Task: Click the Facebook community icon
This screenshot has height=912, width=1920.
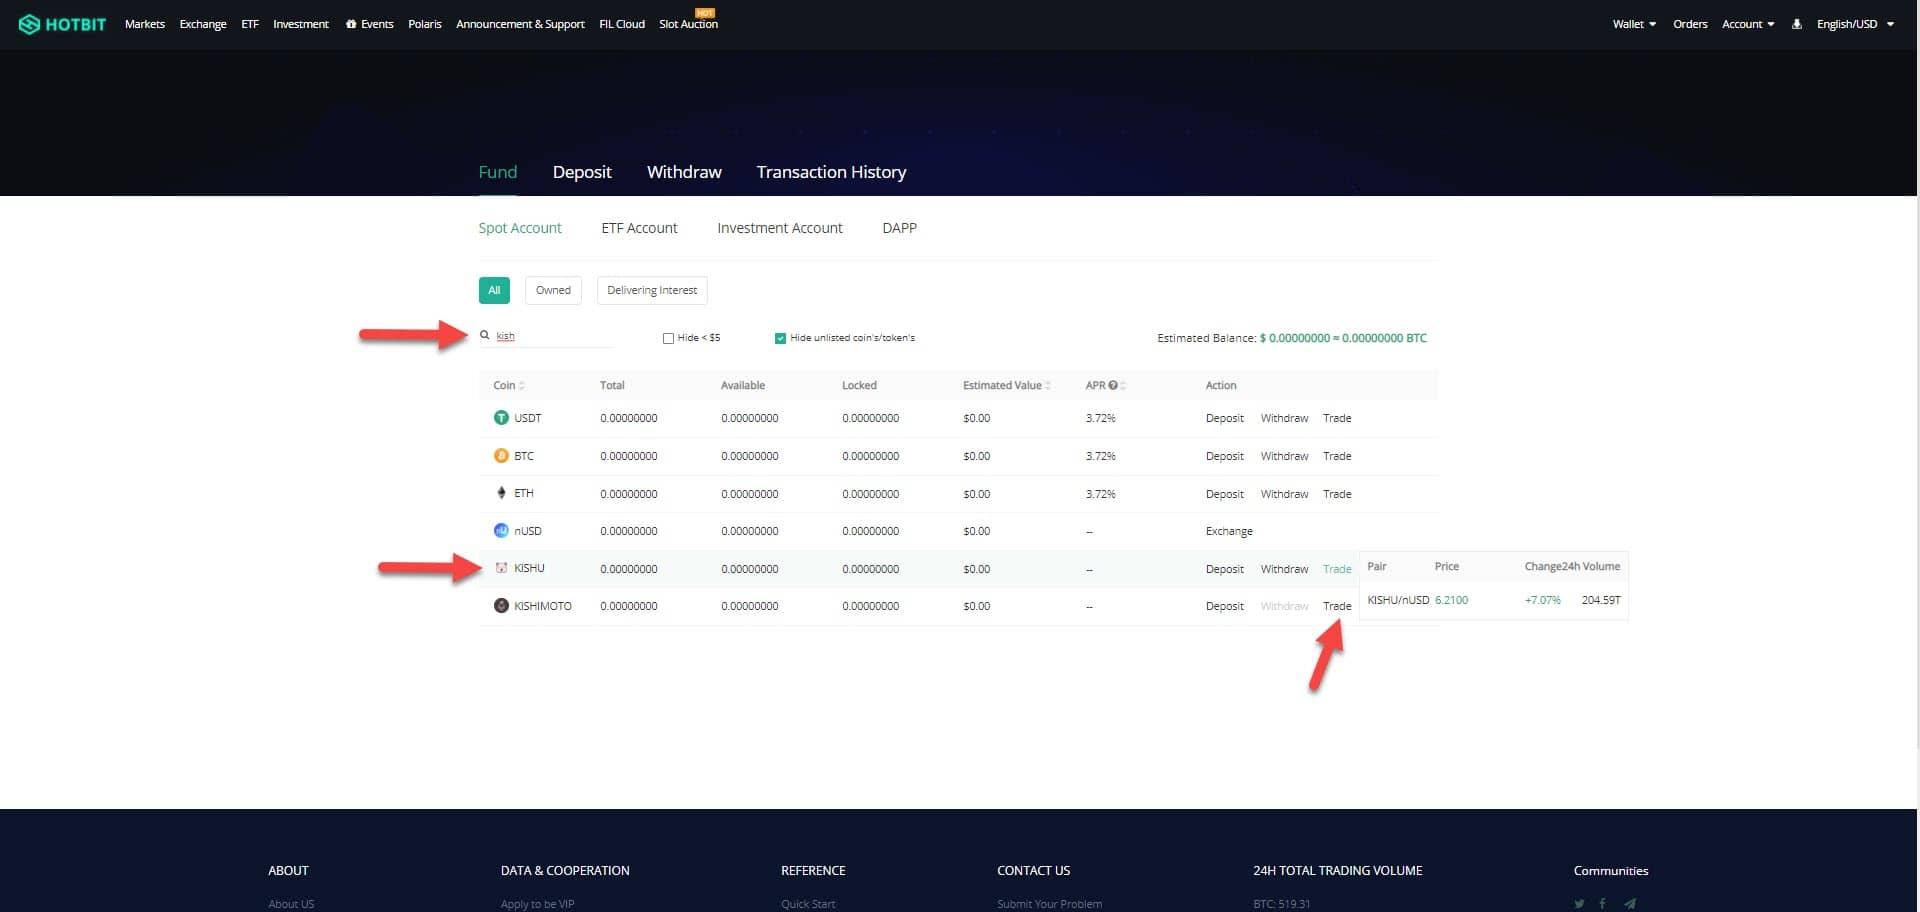Action: click(1603, 904)
